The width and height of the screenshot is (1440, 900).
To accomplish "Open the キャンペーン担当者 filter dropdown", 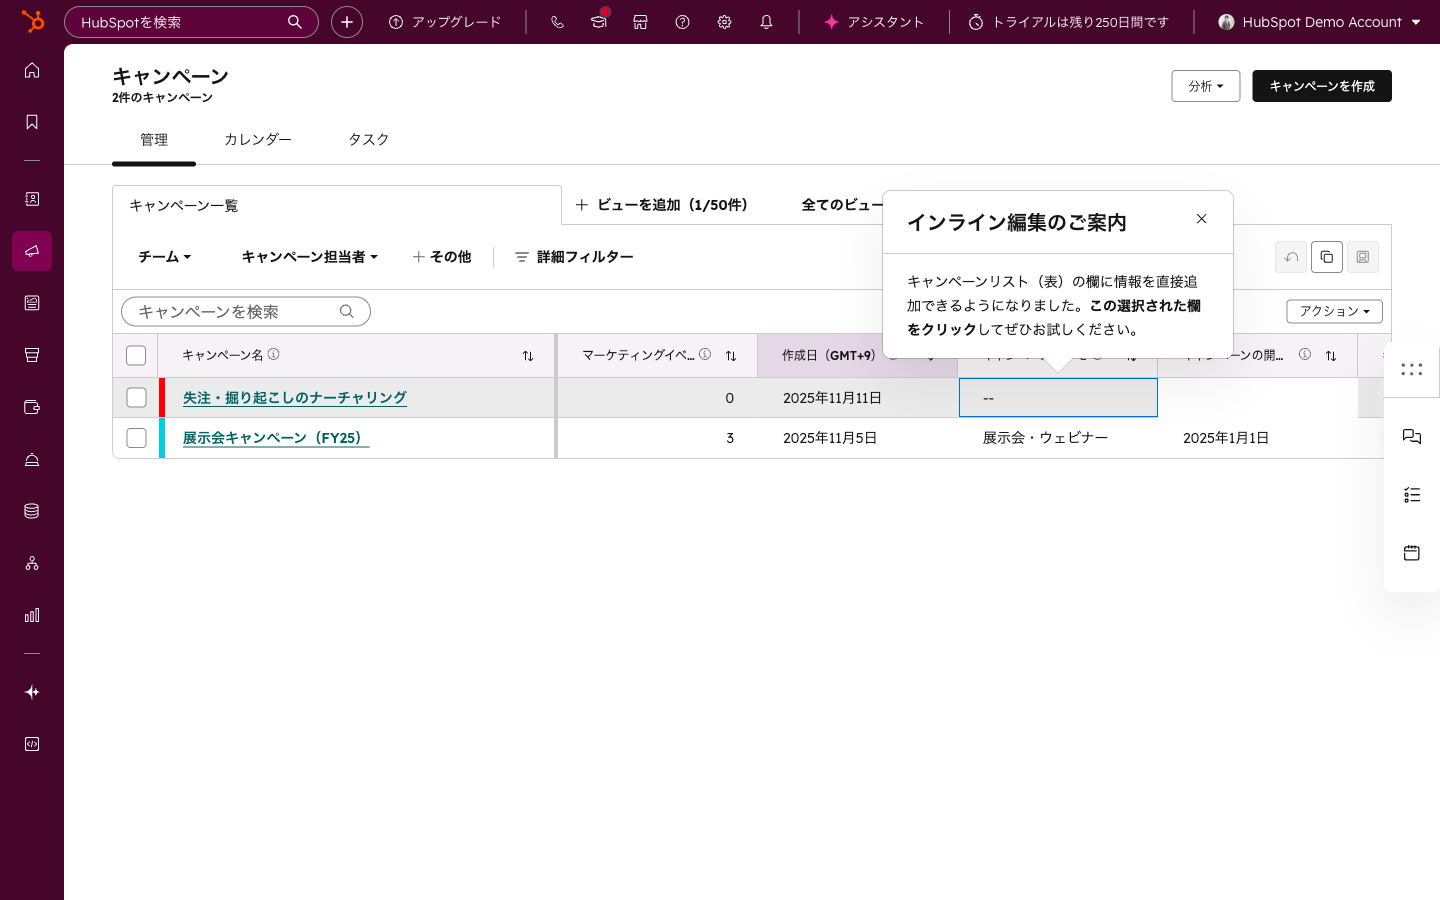I will tap(309, 257).
